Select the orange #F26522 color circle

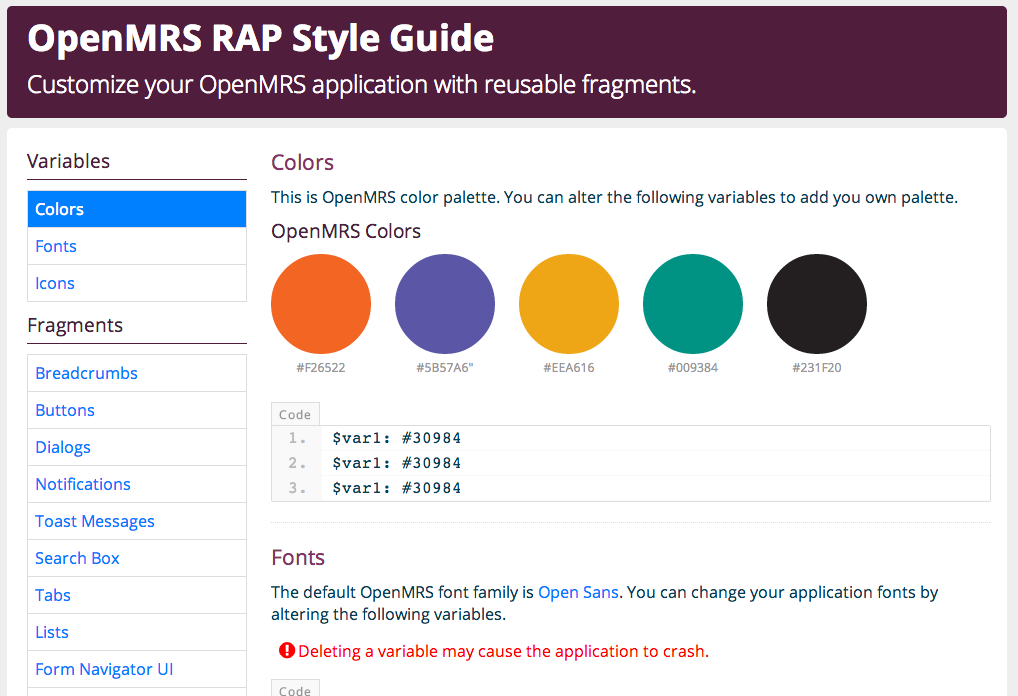(x=321, y=304)
